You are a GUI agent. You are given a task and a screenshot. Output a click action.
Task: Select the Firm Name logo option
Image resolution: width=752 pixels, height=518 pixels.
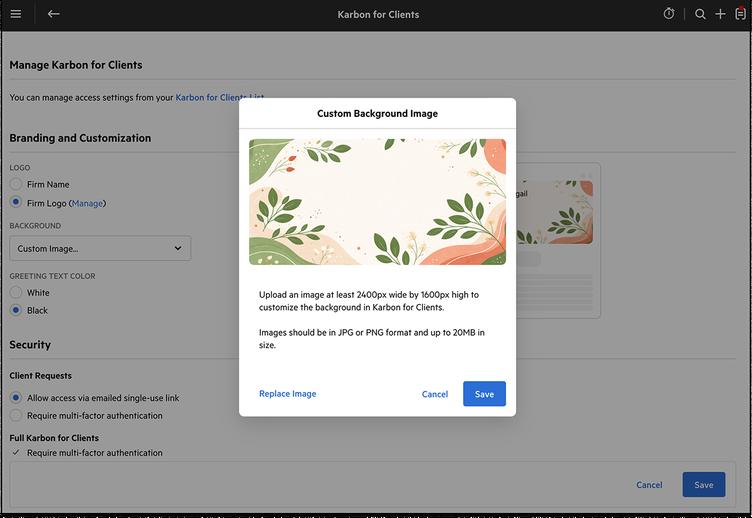(x=16, y=185)
